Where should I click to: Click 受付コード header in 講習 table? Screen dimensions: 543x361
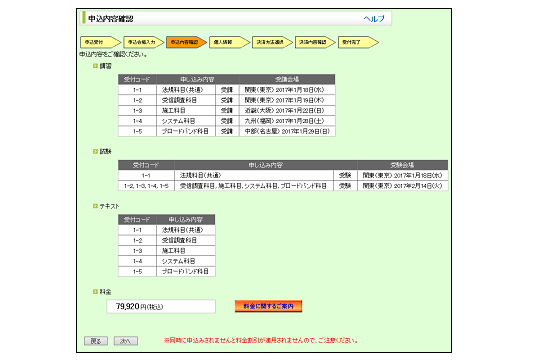(137, 79)
